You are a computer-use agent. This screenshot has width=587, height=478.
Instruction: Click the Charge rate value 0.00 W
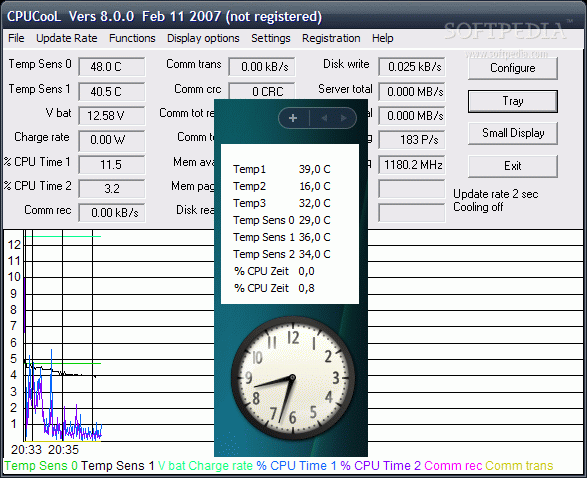pos(112,140)
